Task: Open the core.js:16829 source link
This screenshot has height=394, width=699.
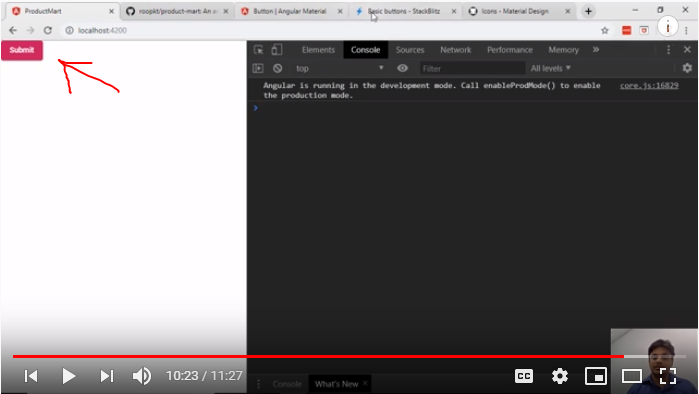Action: [x=649, y=86]
